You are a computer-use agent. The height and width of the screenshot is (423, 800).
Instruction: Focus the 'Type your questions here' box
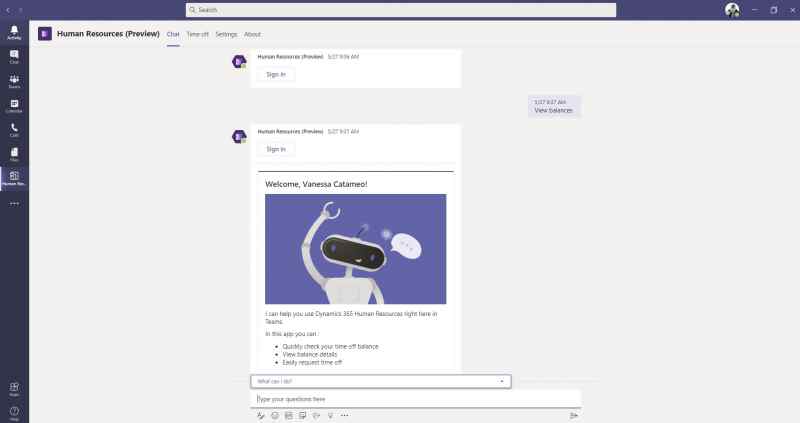tap(416, 399)
